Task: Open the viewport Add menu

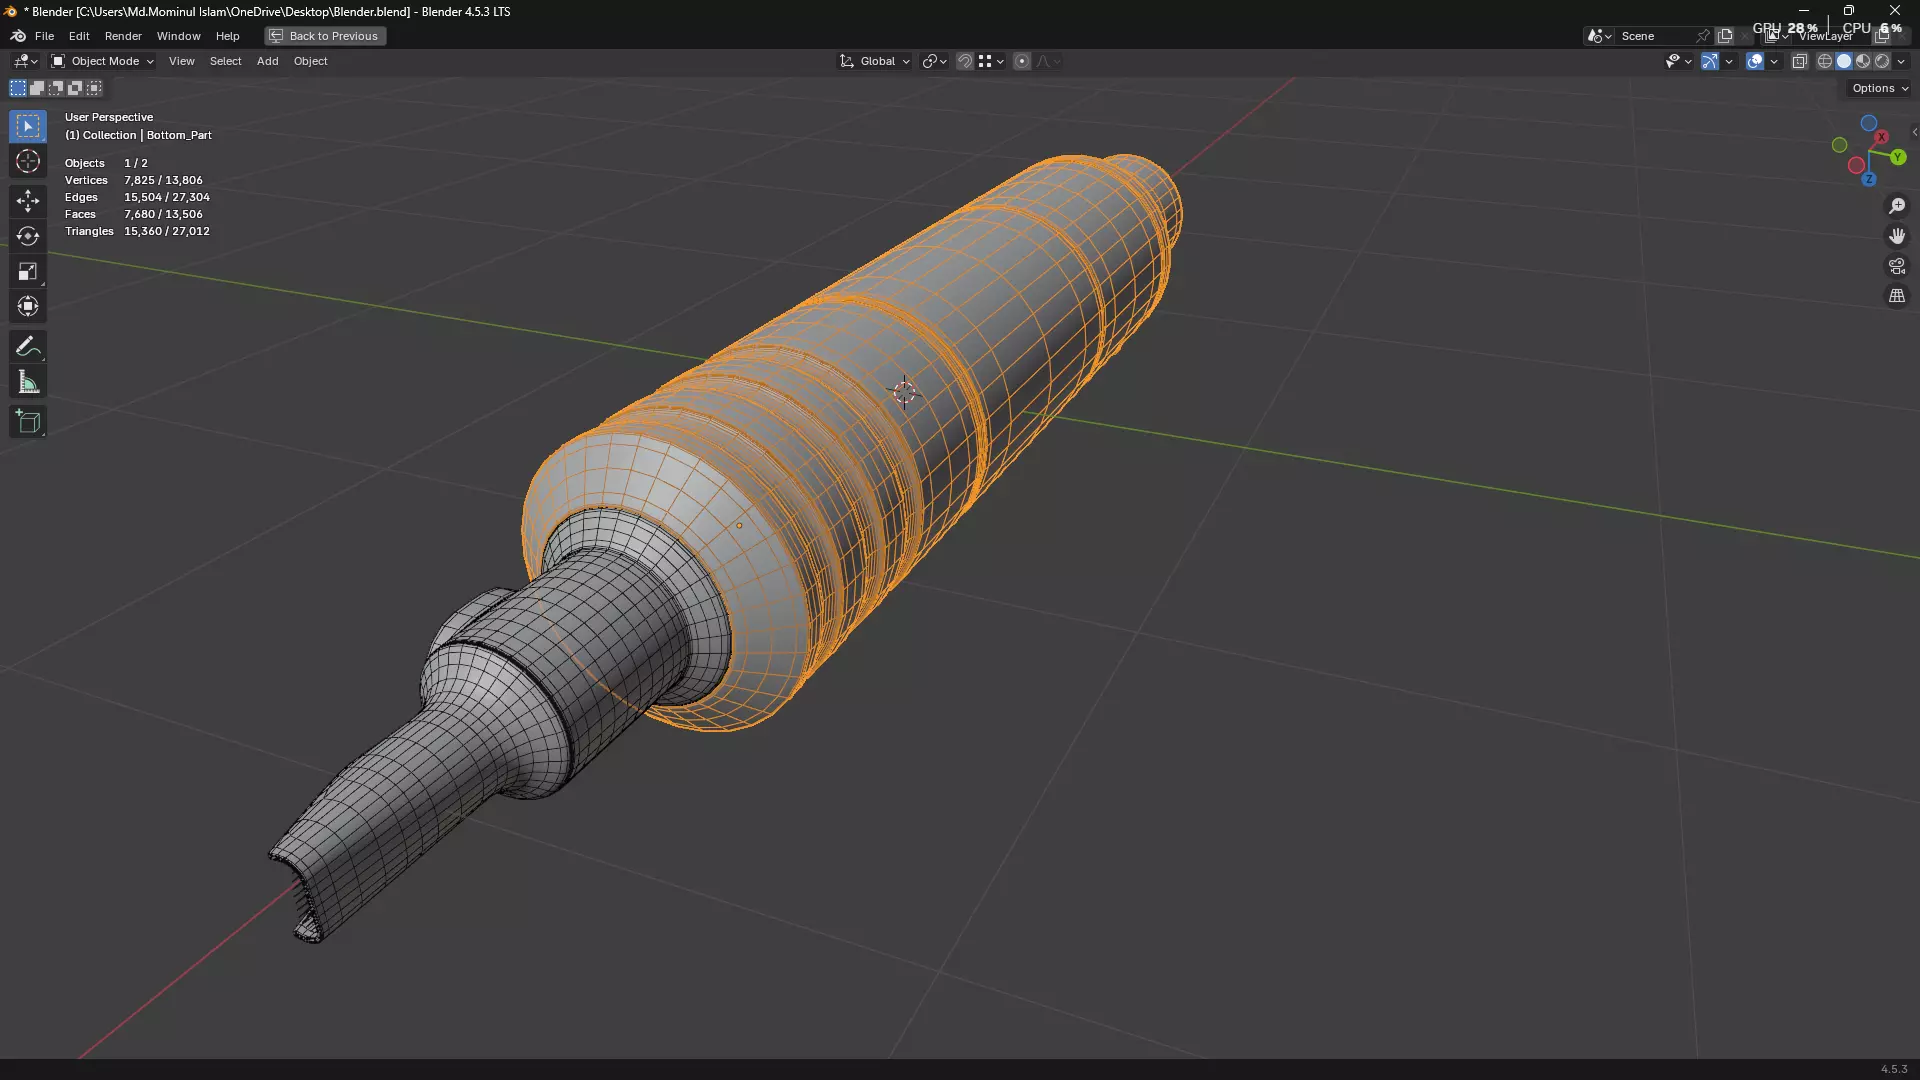Action: click(267, 61)
